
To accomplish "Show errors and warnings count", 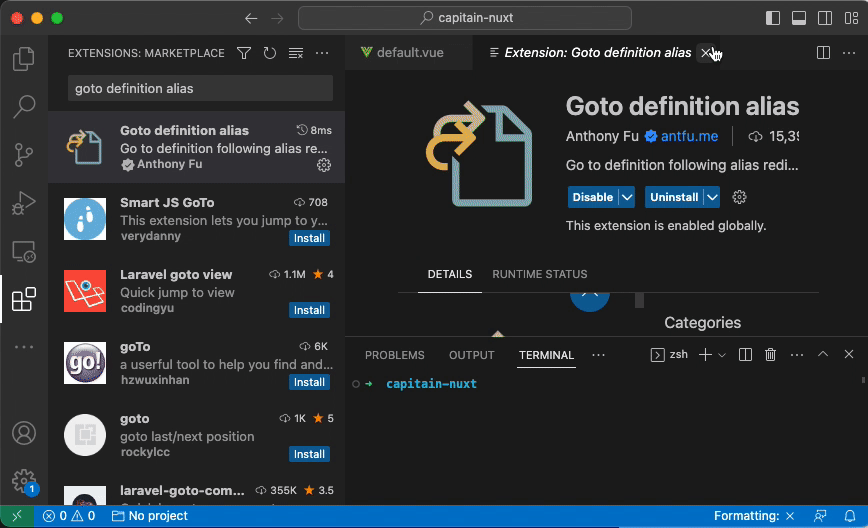I will point(69,516).
